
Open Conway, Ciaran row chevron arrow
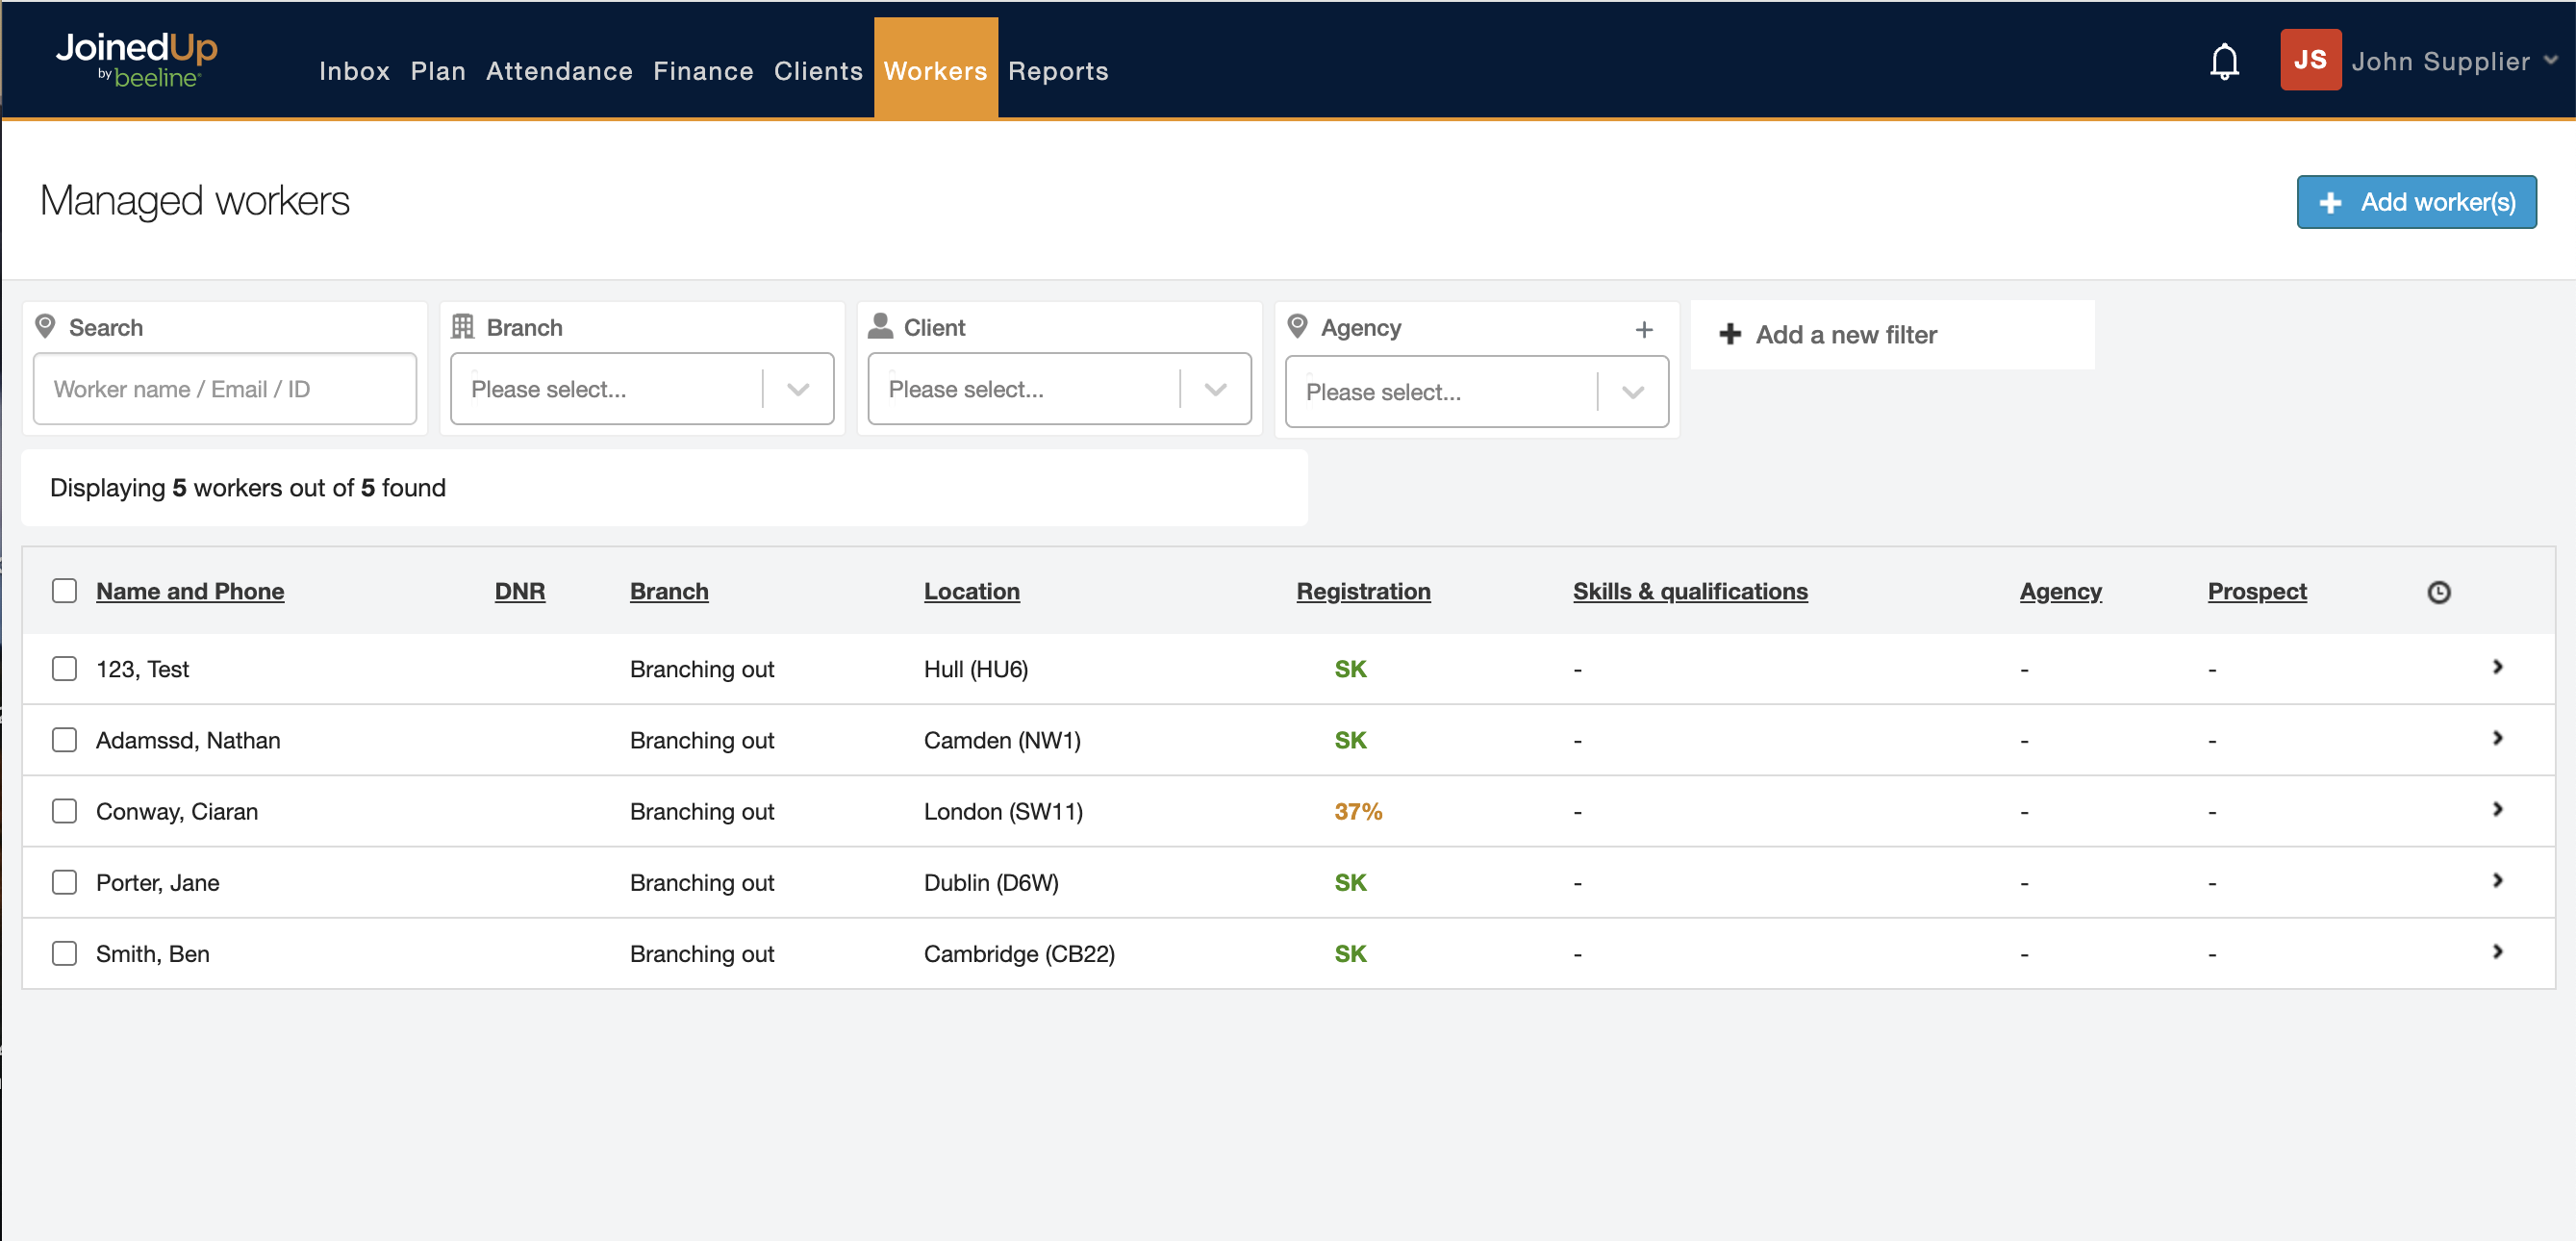tap(2497, 809)
